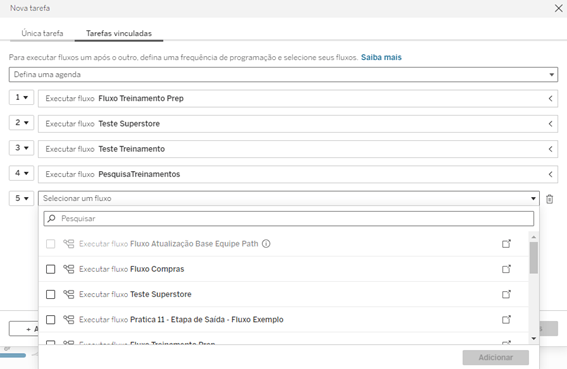Expand the Fluxo Treinamento Prep row chevron

coord(550,98)
